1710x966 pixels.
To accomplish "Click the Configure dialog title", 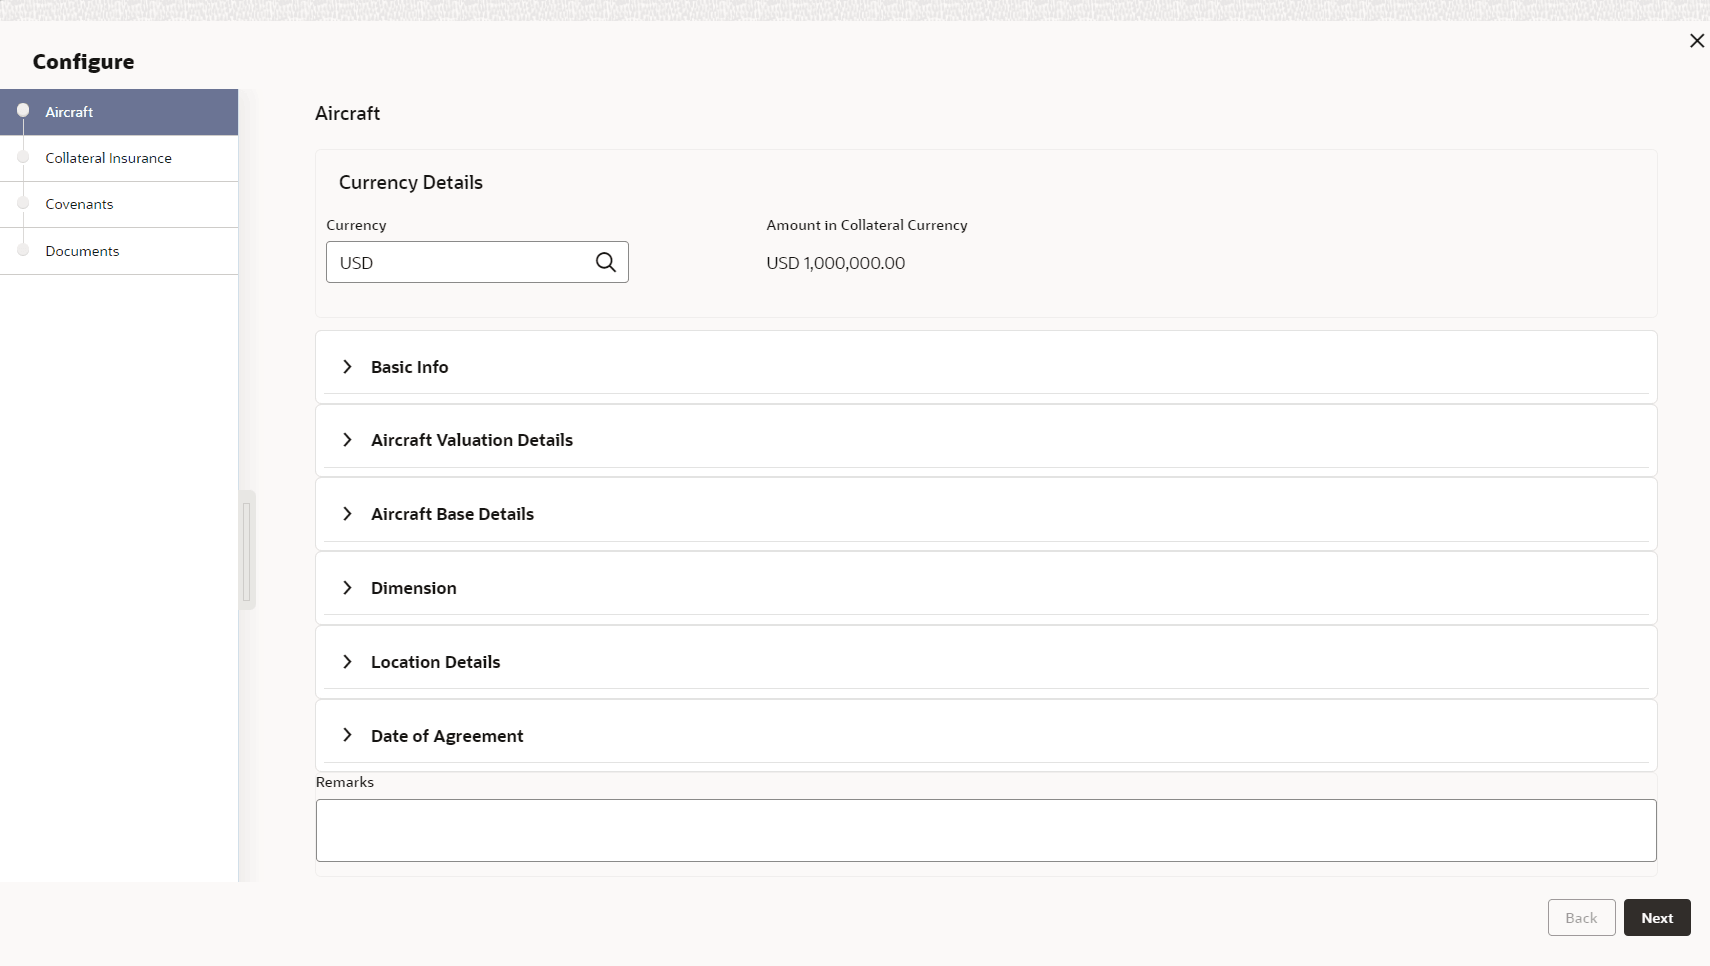I will [84, 62].
